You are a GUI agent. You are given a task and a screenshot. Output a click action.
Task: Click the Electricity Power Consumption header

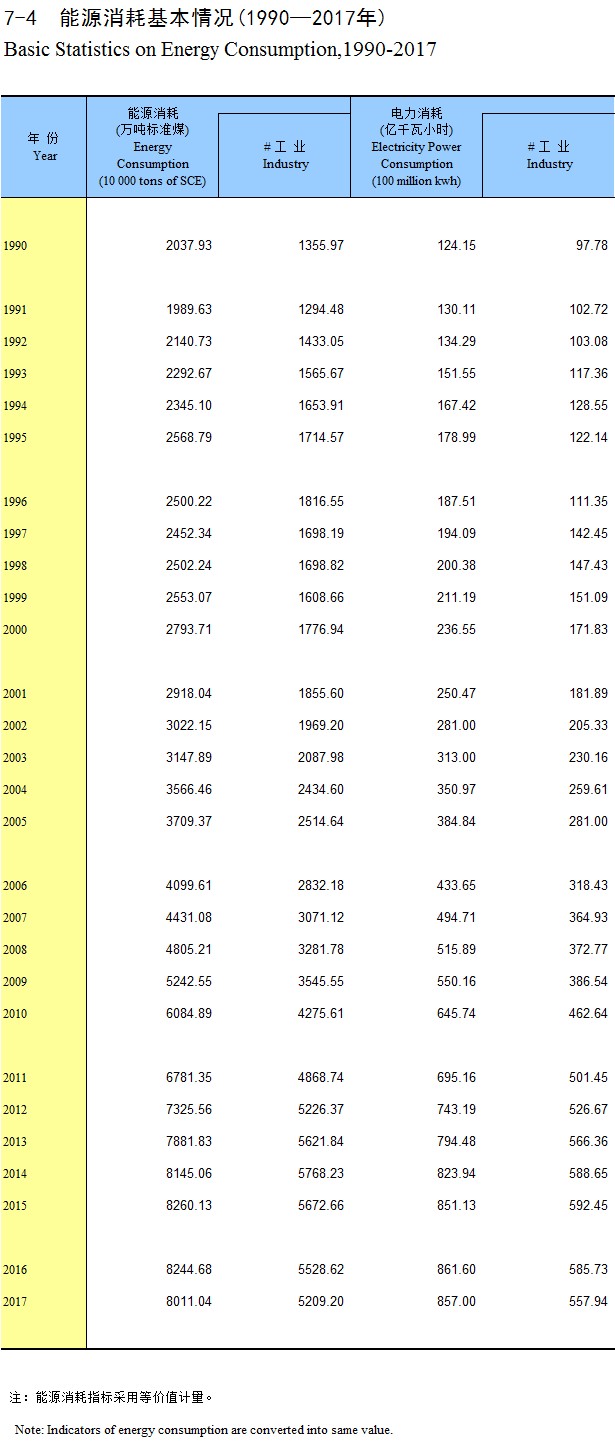pos(416,147)
